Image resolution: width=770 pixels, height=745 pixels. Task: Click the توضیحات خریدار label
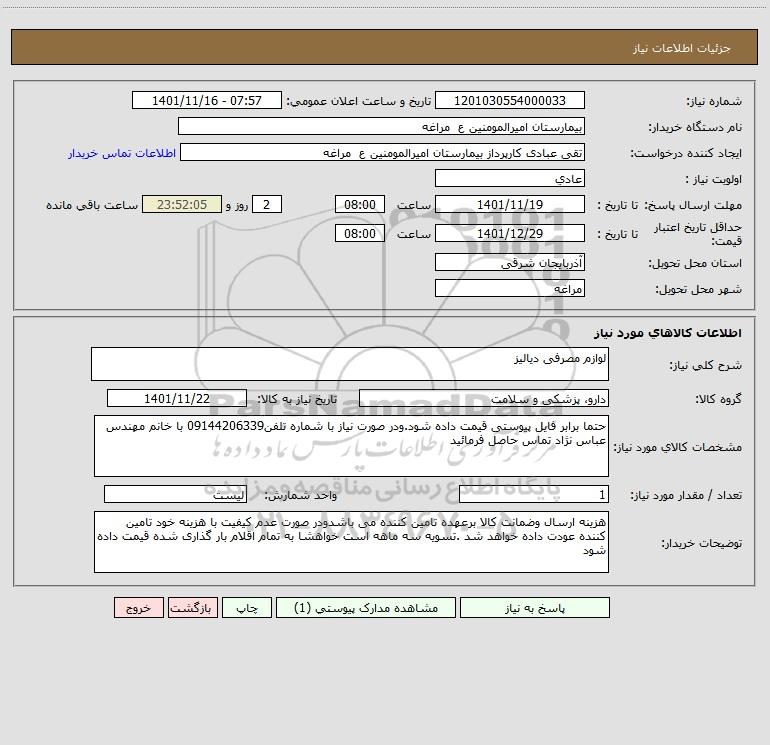pos(701,543)
